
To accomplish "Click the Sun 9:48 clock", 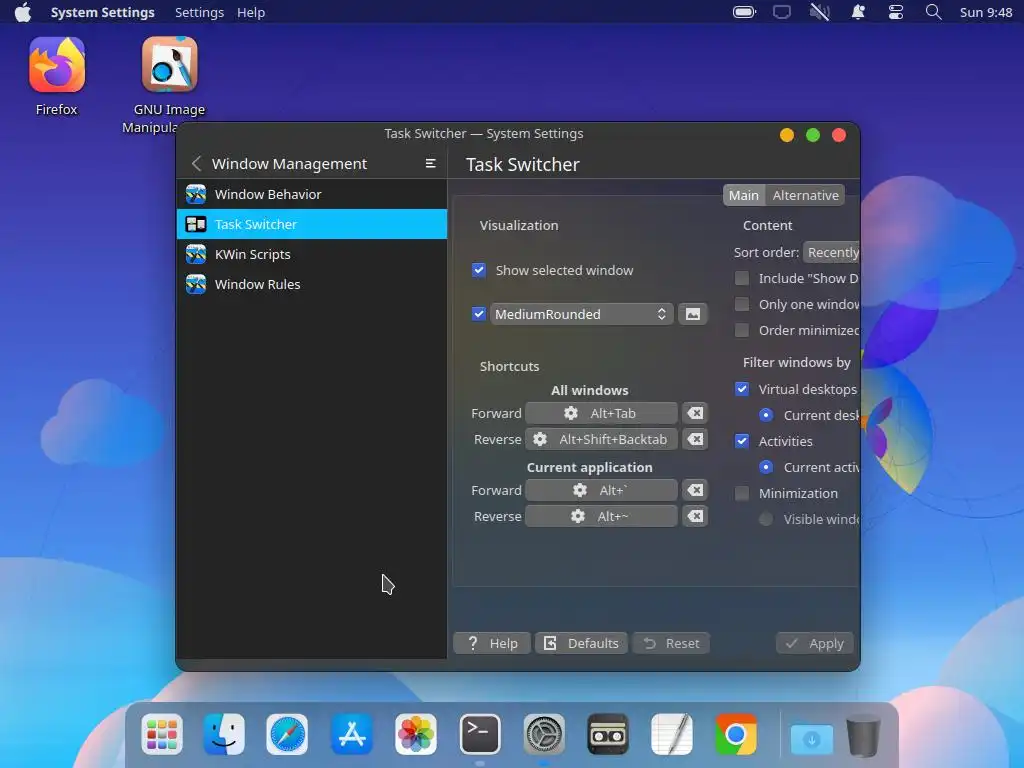I will pos(985,12).
